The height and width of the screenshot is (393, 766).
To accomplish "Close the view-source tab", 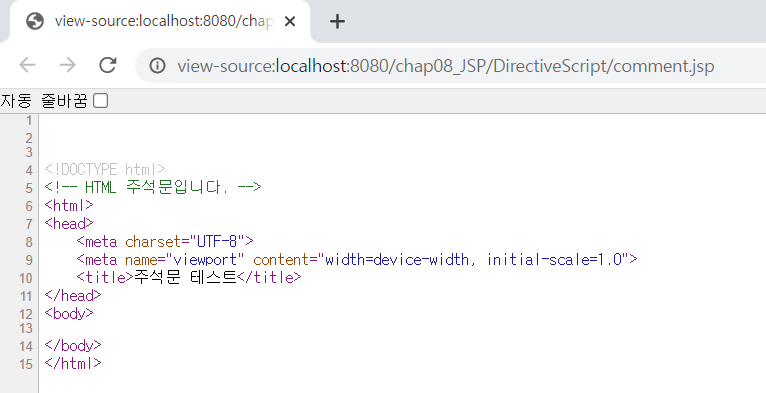I will 290,22.
